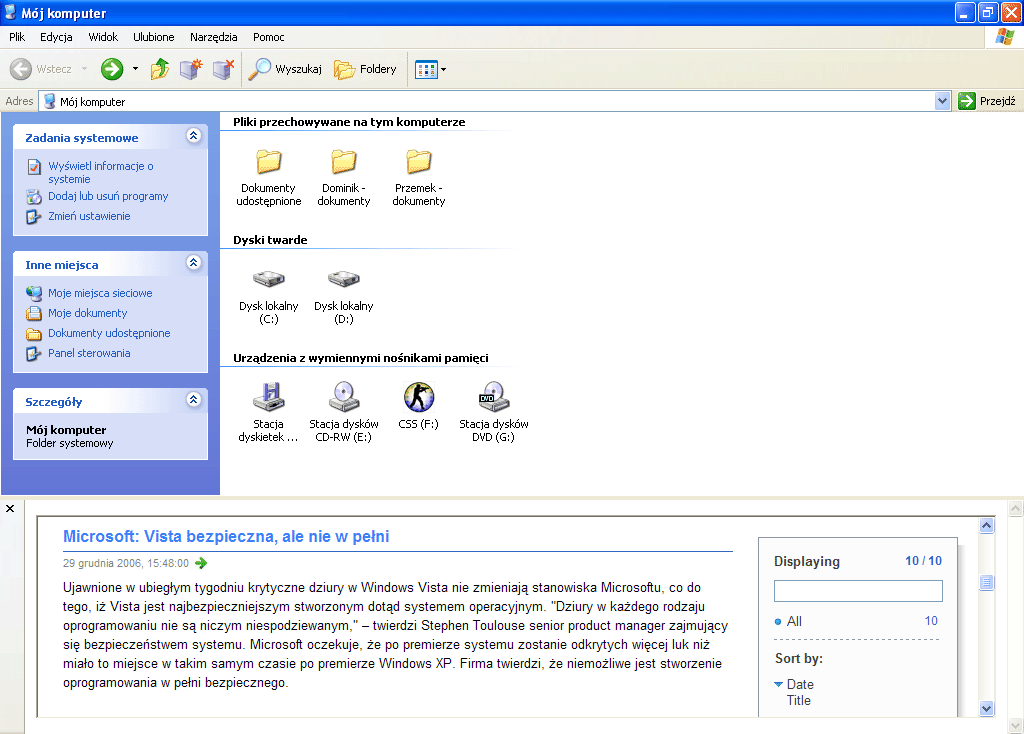Open Moje dokumenty in sidebar
This screenshot has height=734, width=1024.
click(x=88, y=313)
